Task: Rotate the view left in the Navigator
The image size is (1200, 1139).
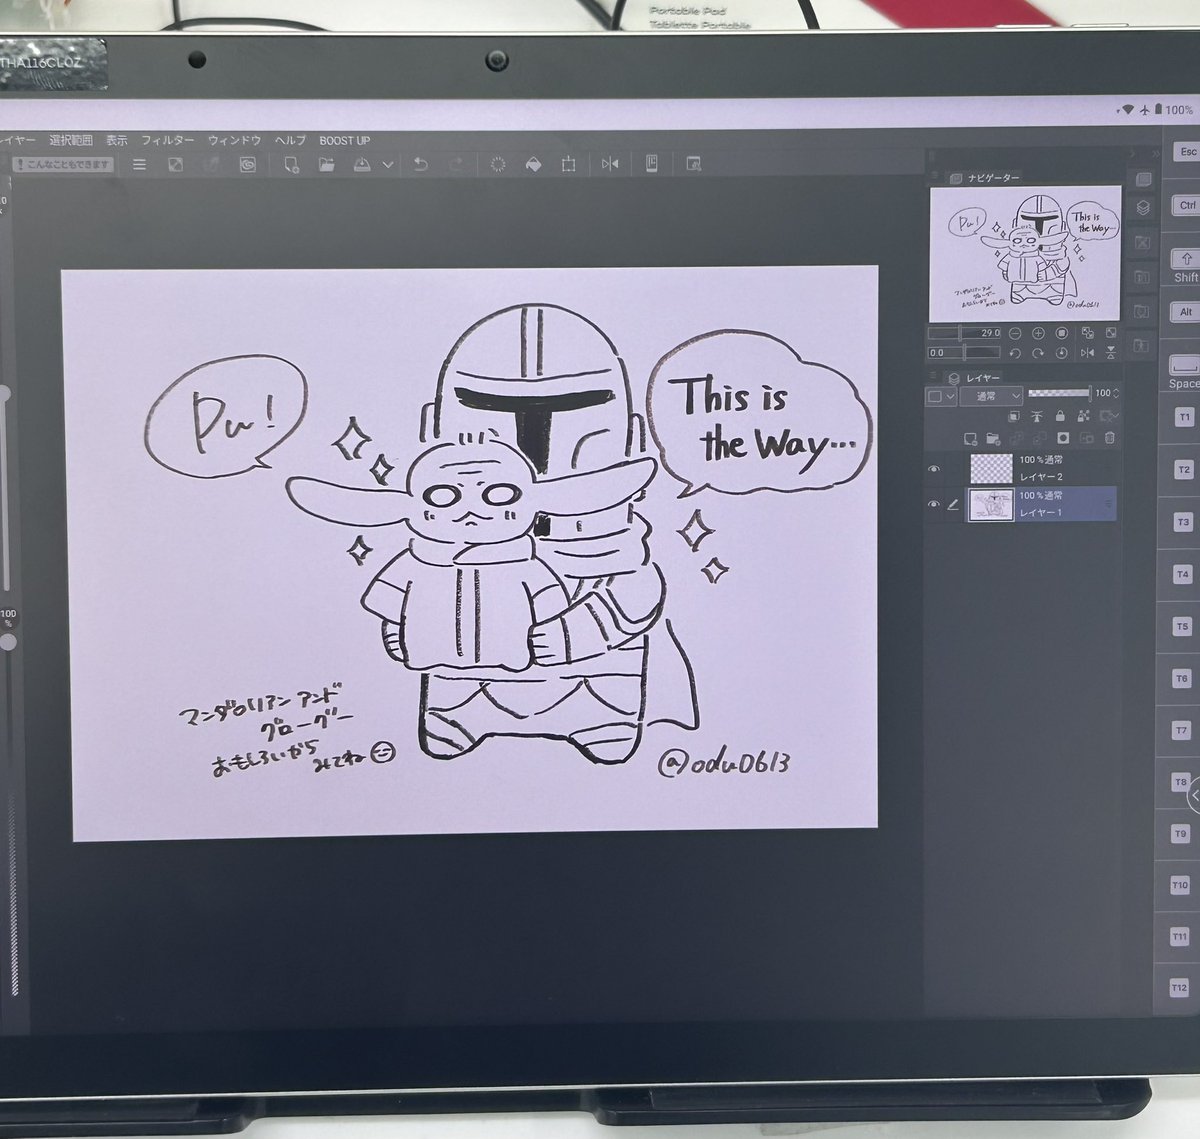Action: pyautogui.click(x=1015, y=353)
